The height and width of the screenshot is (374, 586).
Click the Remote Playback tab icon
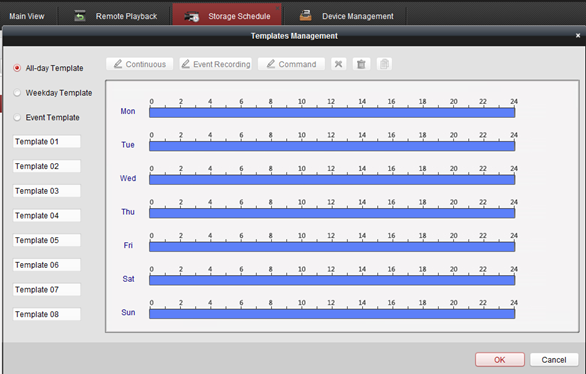coord(80,16)
